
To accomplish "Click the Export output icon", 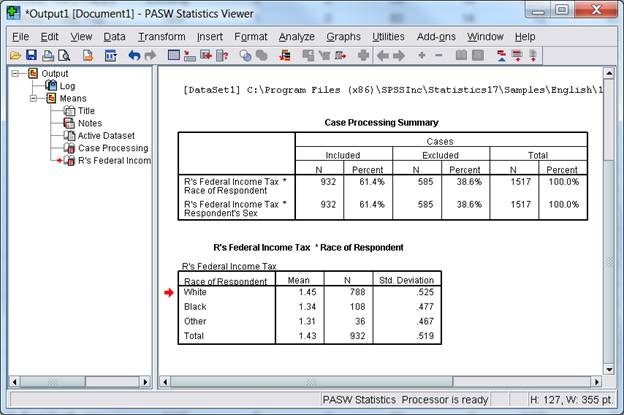I will (88, 56).
